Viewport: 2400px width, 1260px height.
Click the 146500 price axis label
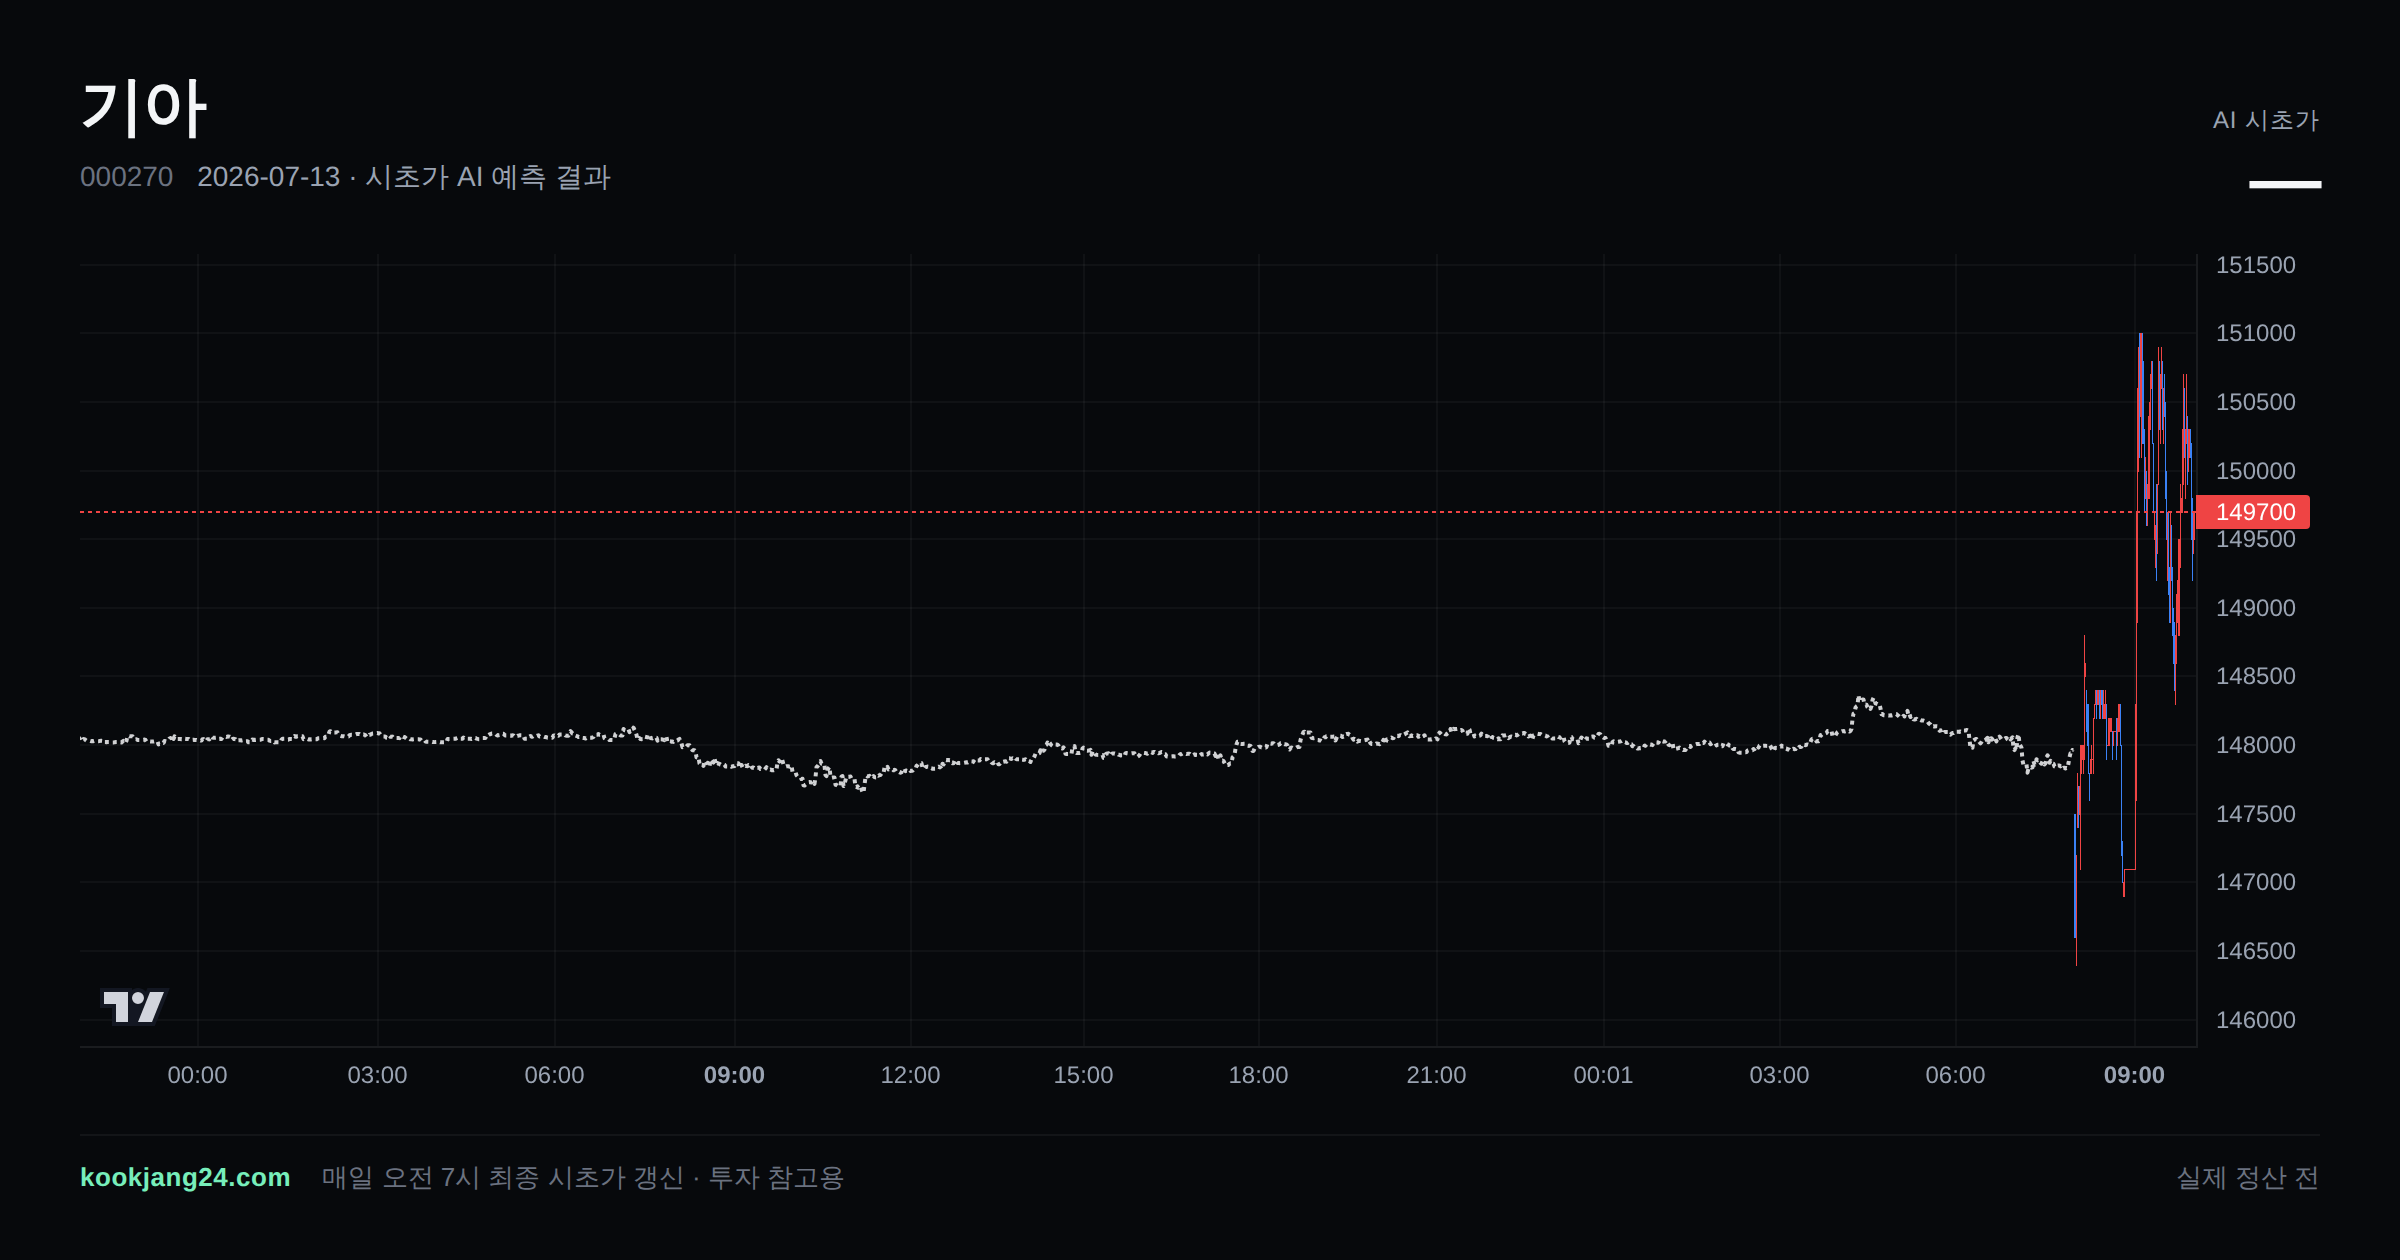pos(2255,951)
